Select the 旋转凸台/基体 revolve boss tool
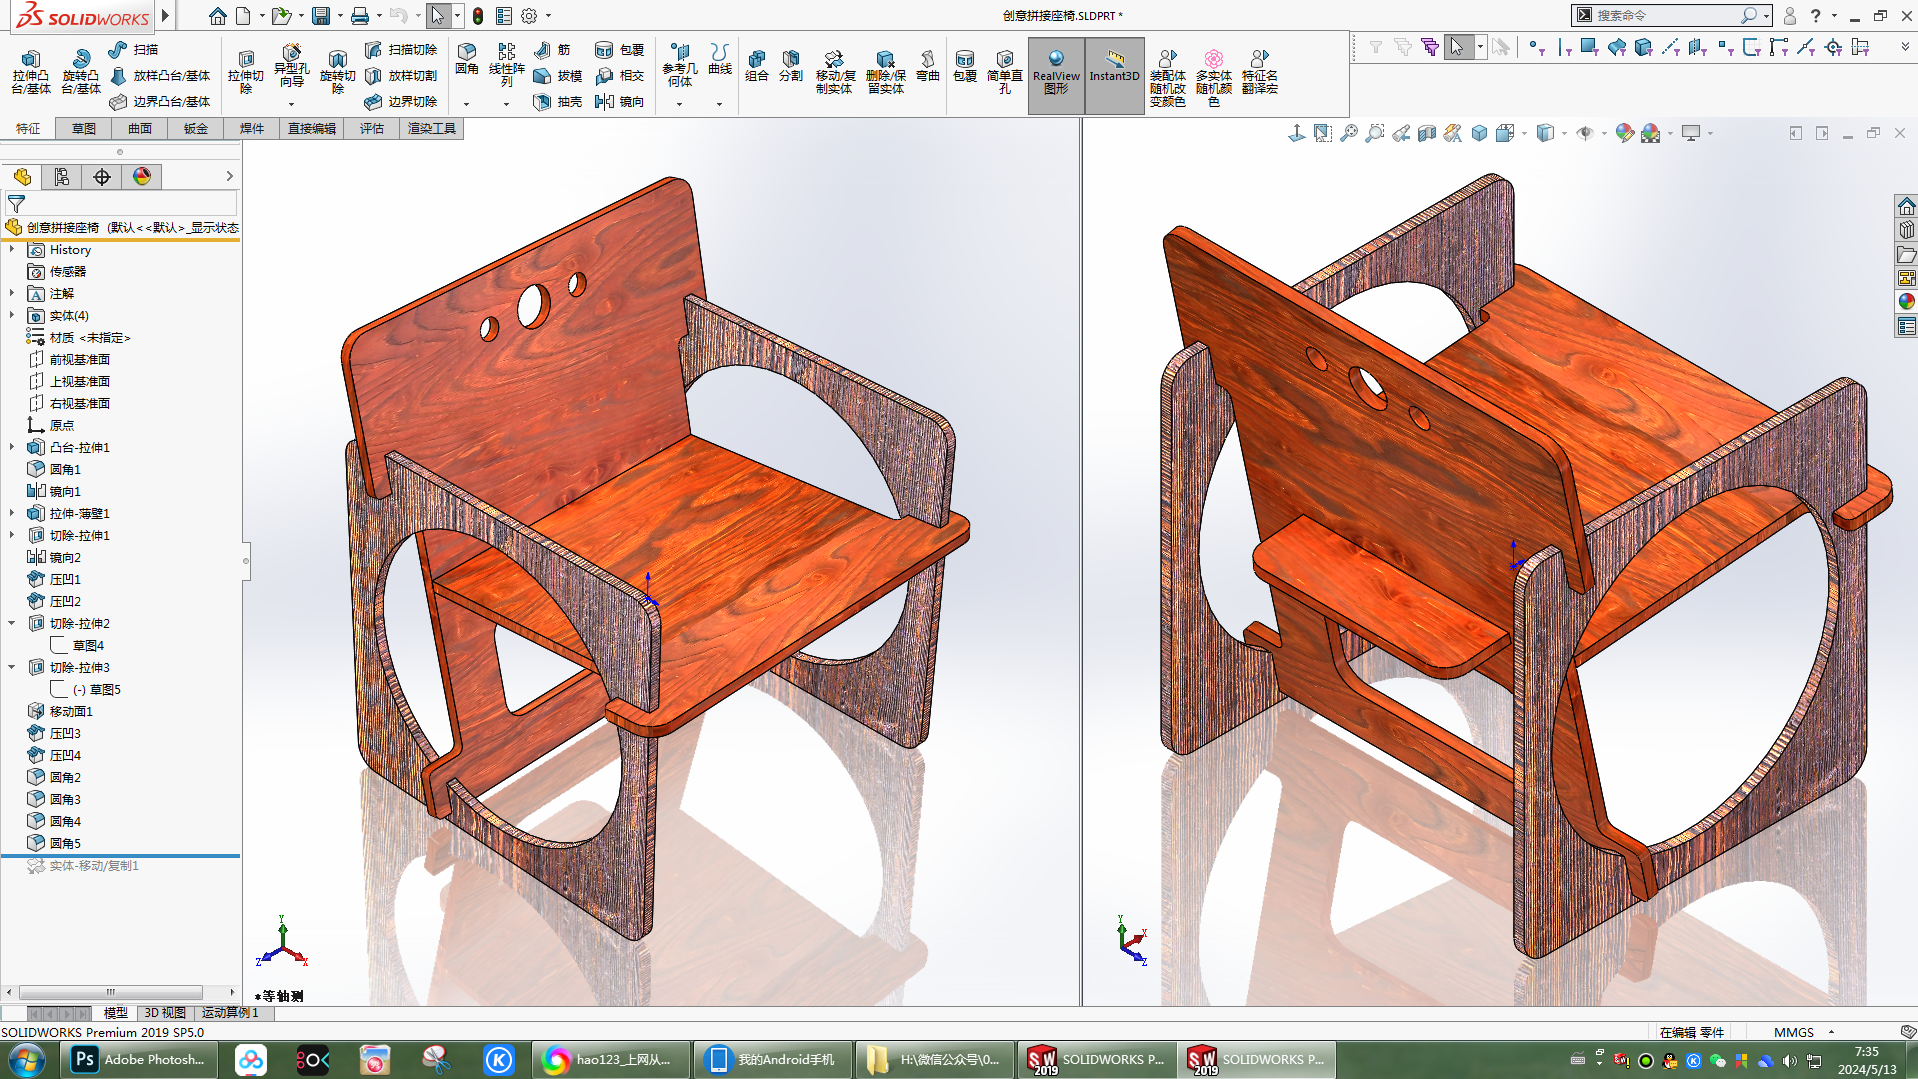This screenshot has height=1079, width=1918. coord(81,71)
